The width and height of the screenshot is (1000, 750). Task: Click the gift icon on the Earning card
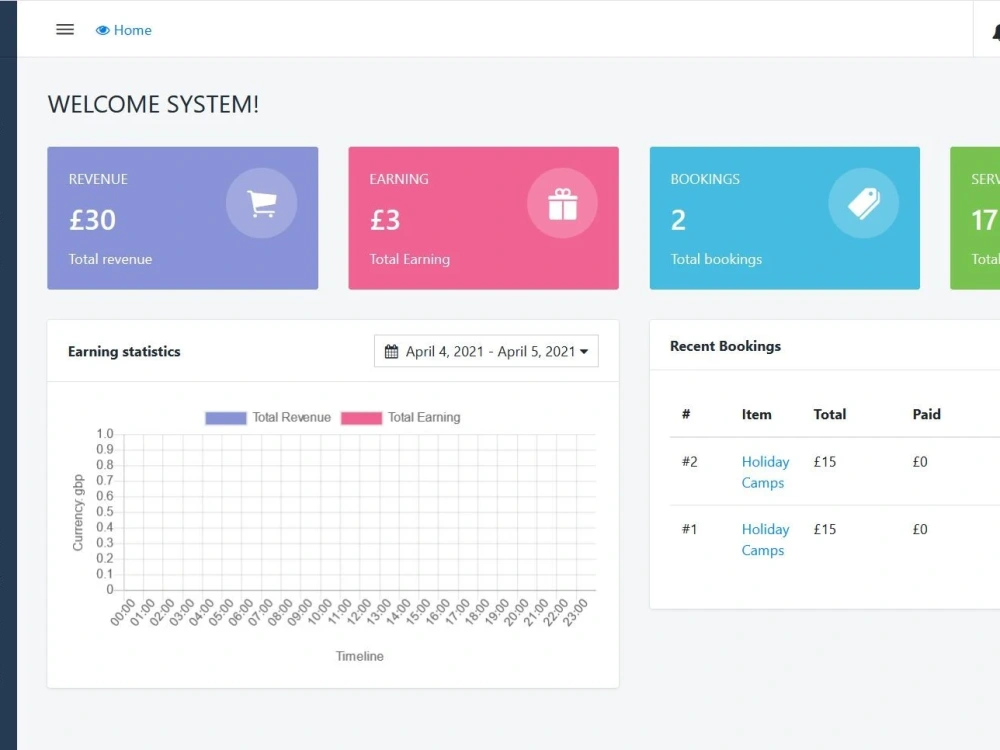point(562,203)
